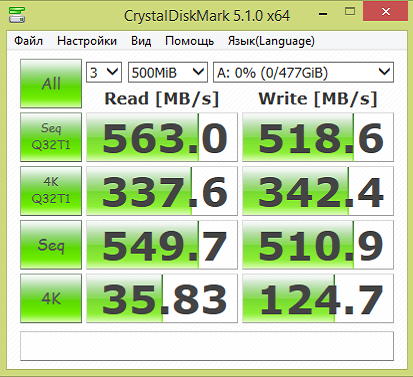Click the 4K Q32T1 write result 342.4

pos(318,191)
